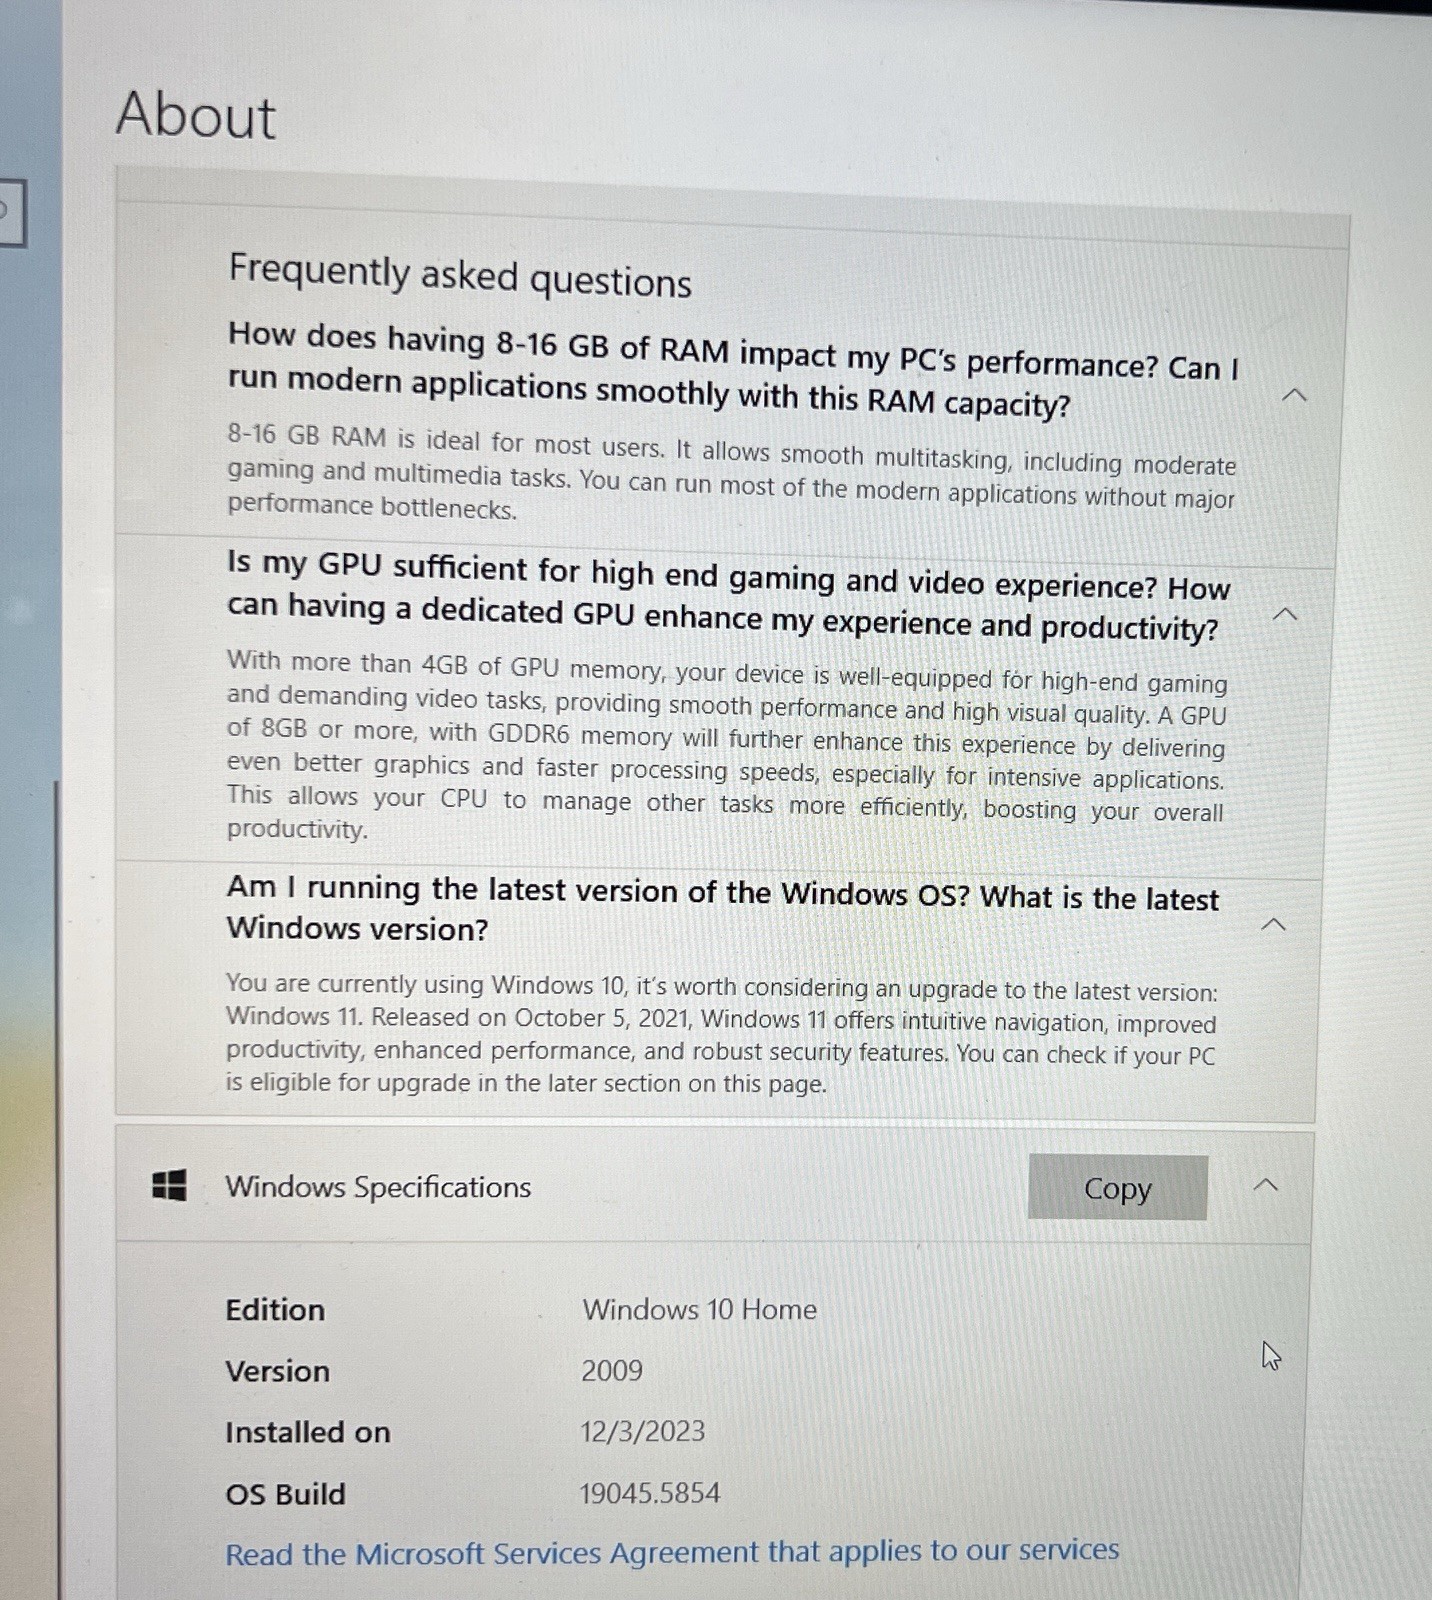Click the Version label
The image size is (1432, 1600).
tap(277, 1371)
